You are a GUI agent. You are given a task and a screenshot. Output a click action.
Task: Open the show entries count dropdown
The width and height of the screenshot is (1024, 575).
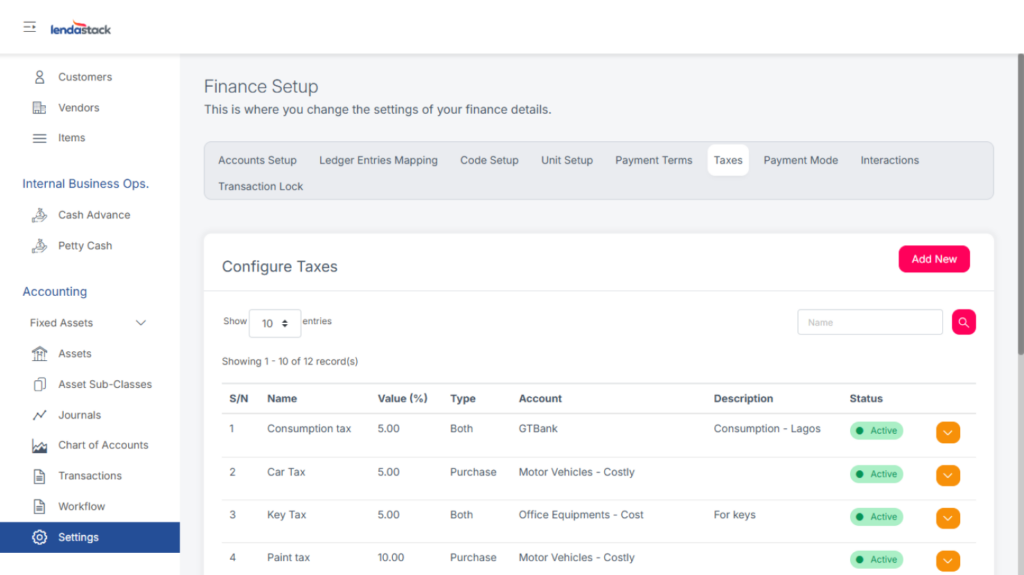[274, 323]
